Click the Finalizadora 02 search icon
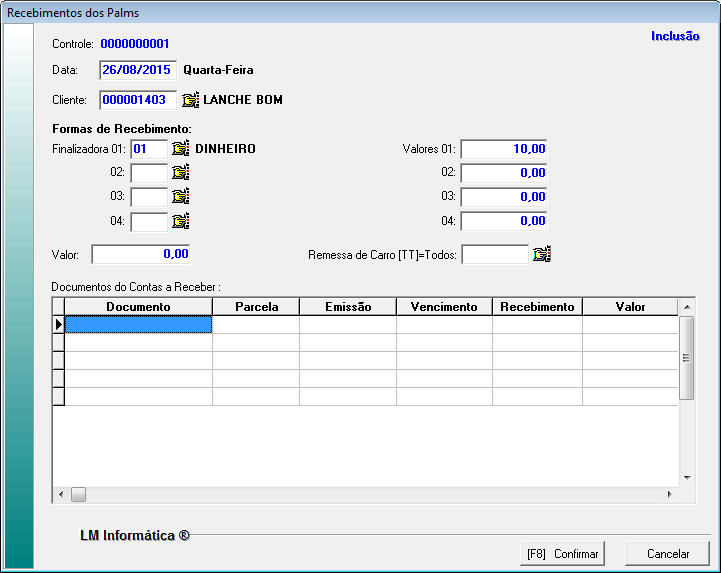 (x=180, y=173)
